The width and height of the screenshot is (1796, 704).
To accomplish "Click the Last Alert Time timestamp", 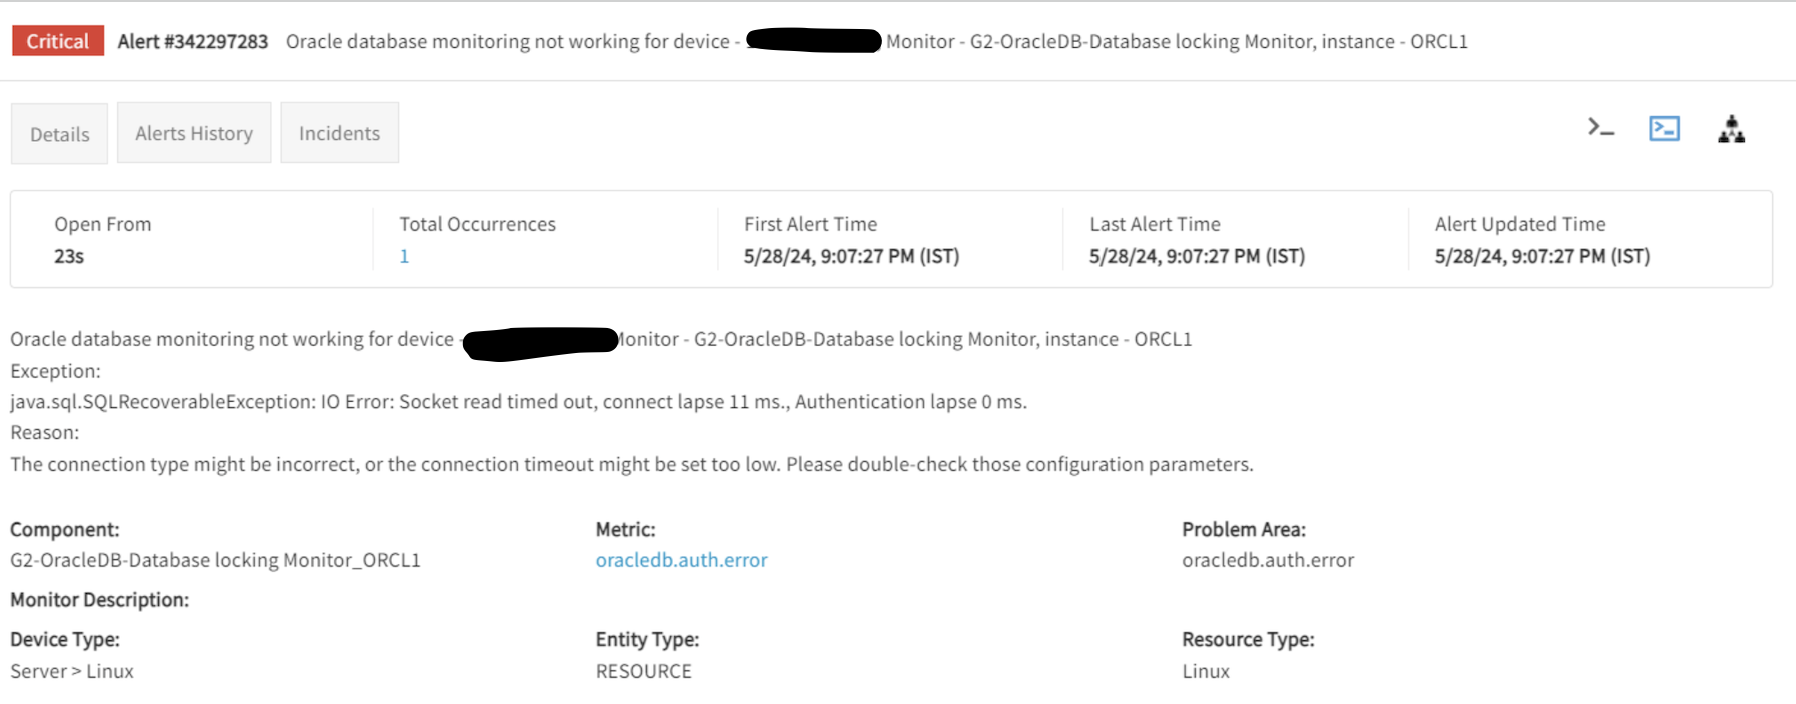I will pos(1196,256).
